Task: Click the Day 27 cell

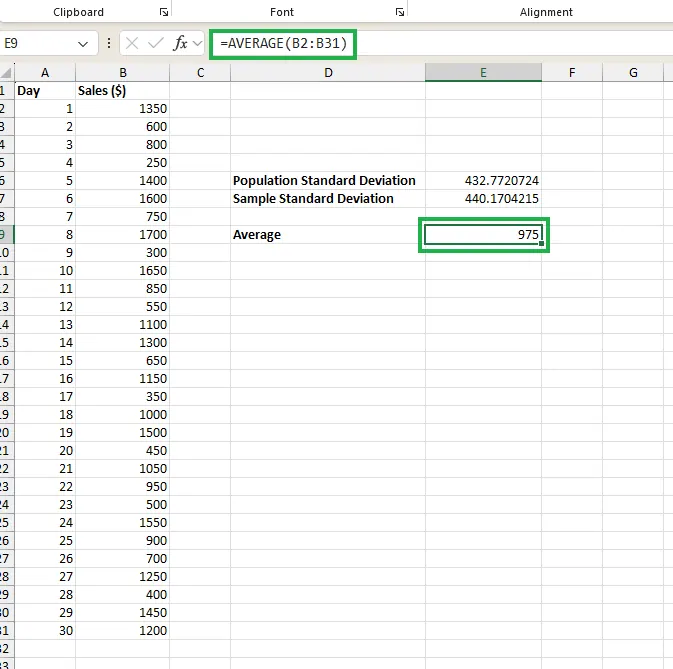Action: click(x=45, y=577)
